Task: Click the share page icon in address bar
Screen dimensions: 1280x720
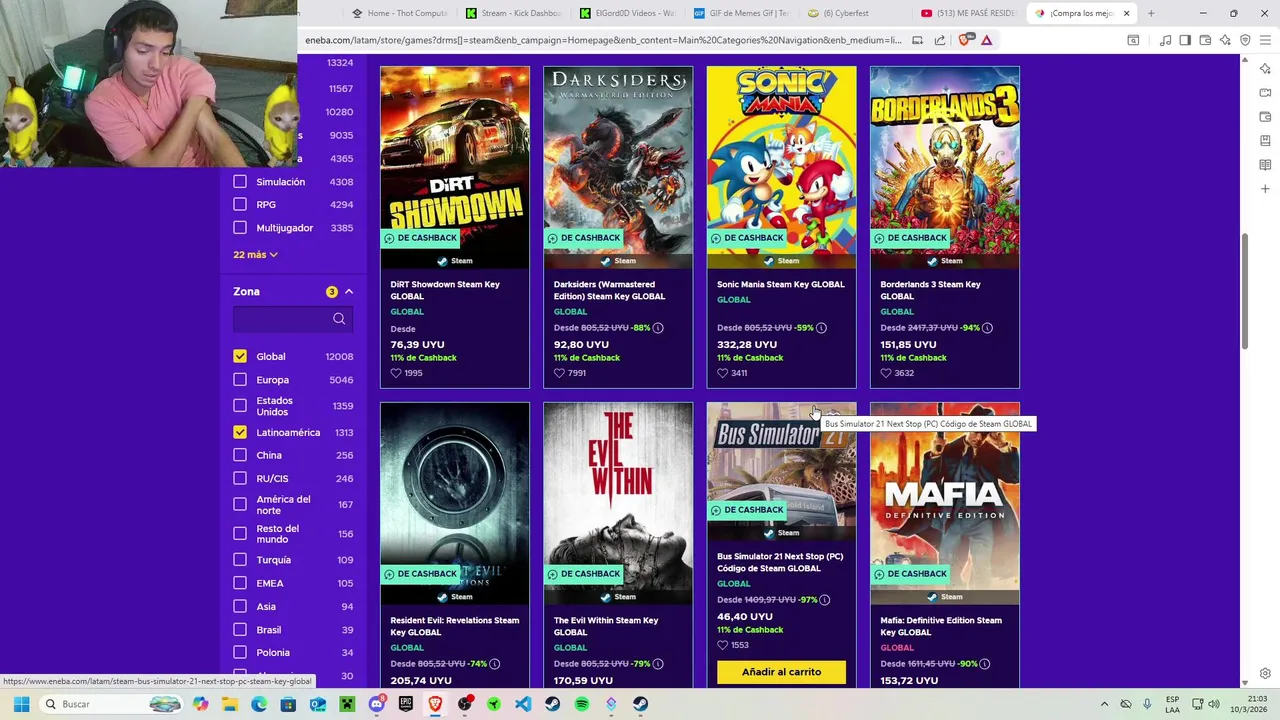Action: point(940,40)
